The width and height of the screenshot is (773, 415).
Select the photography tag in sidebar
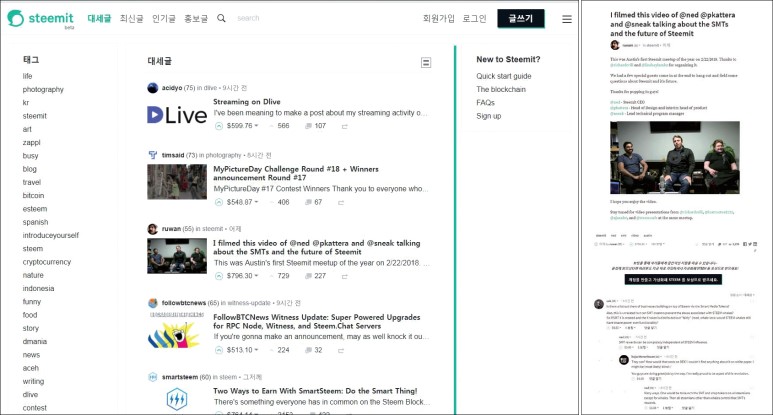[43, 89]
